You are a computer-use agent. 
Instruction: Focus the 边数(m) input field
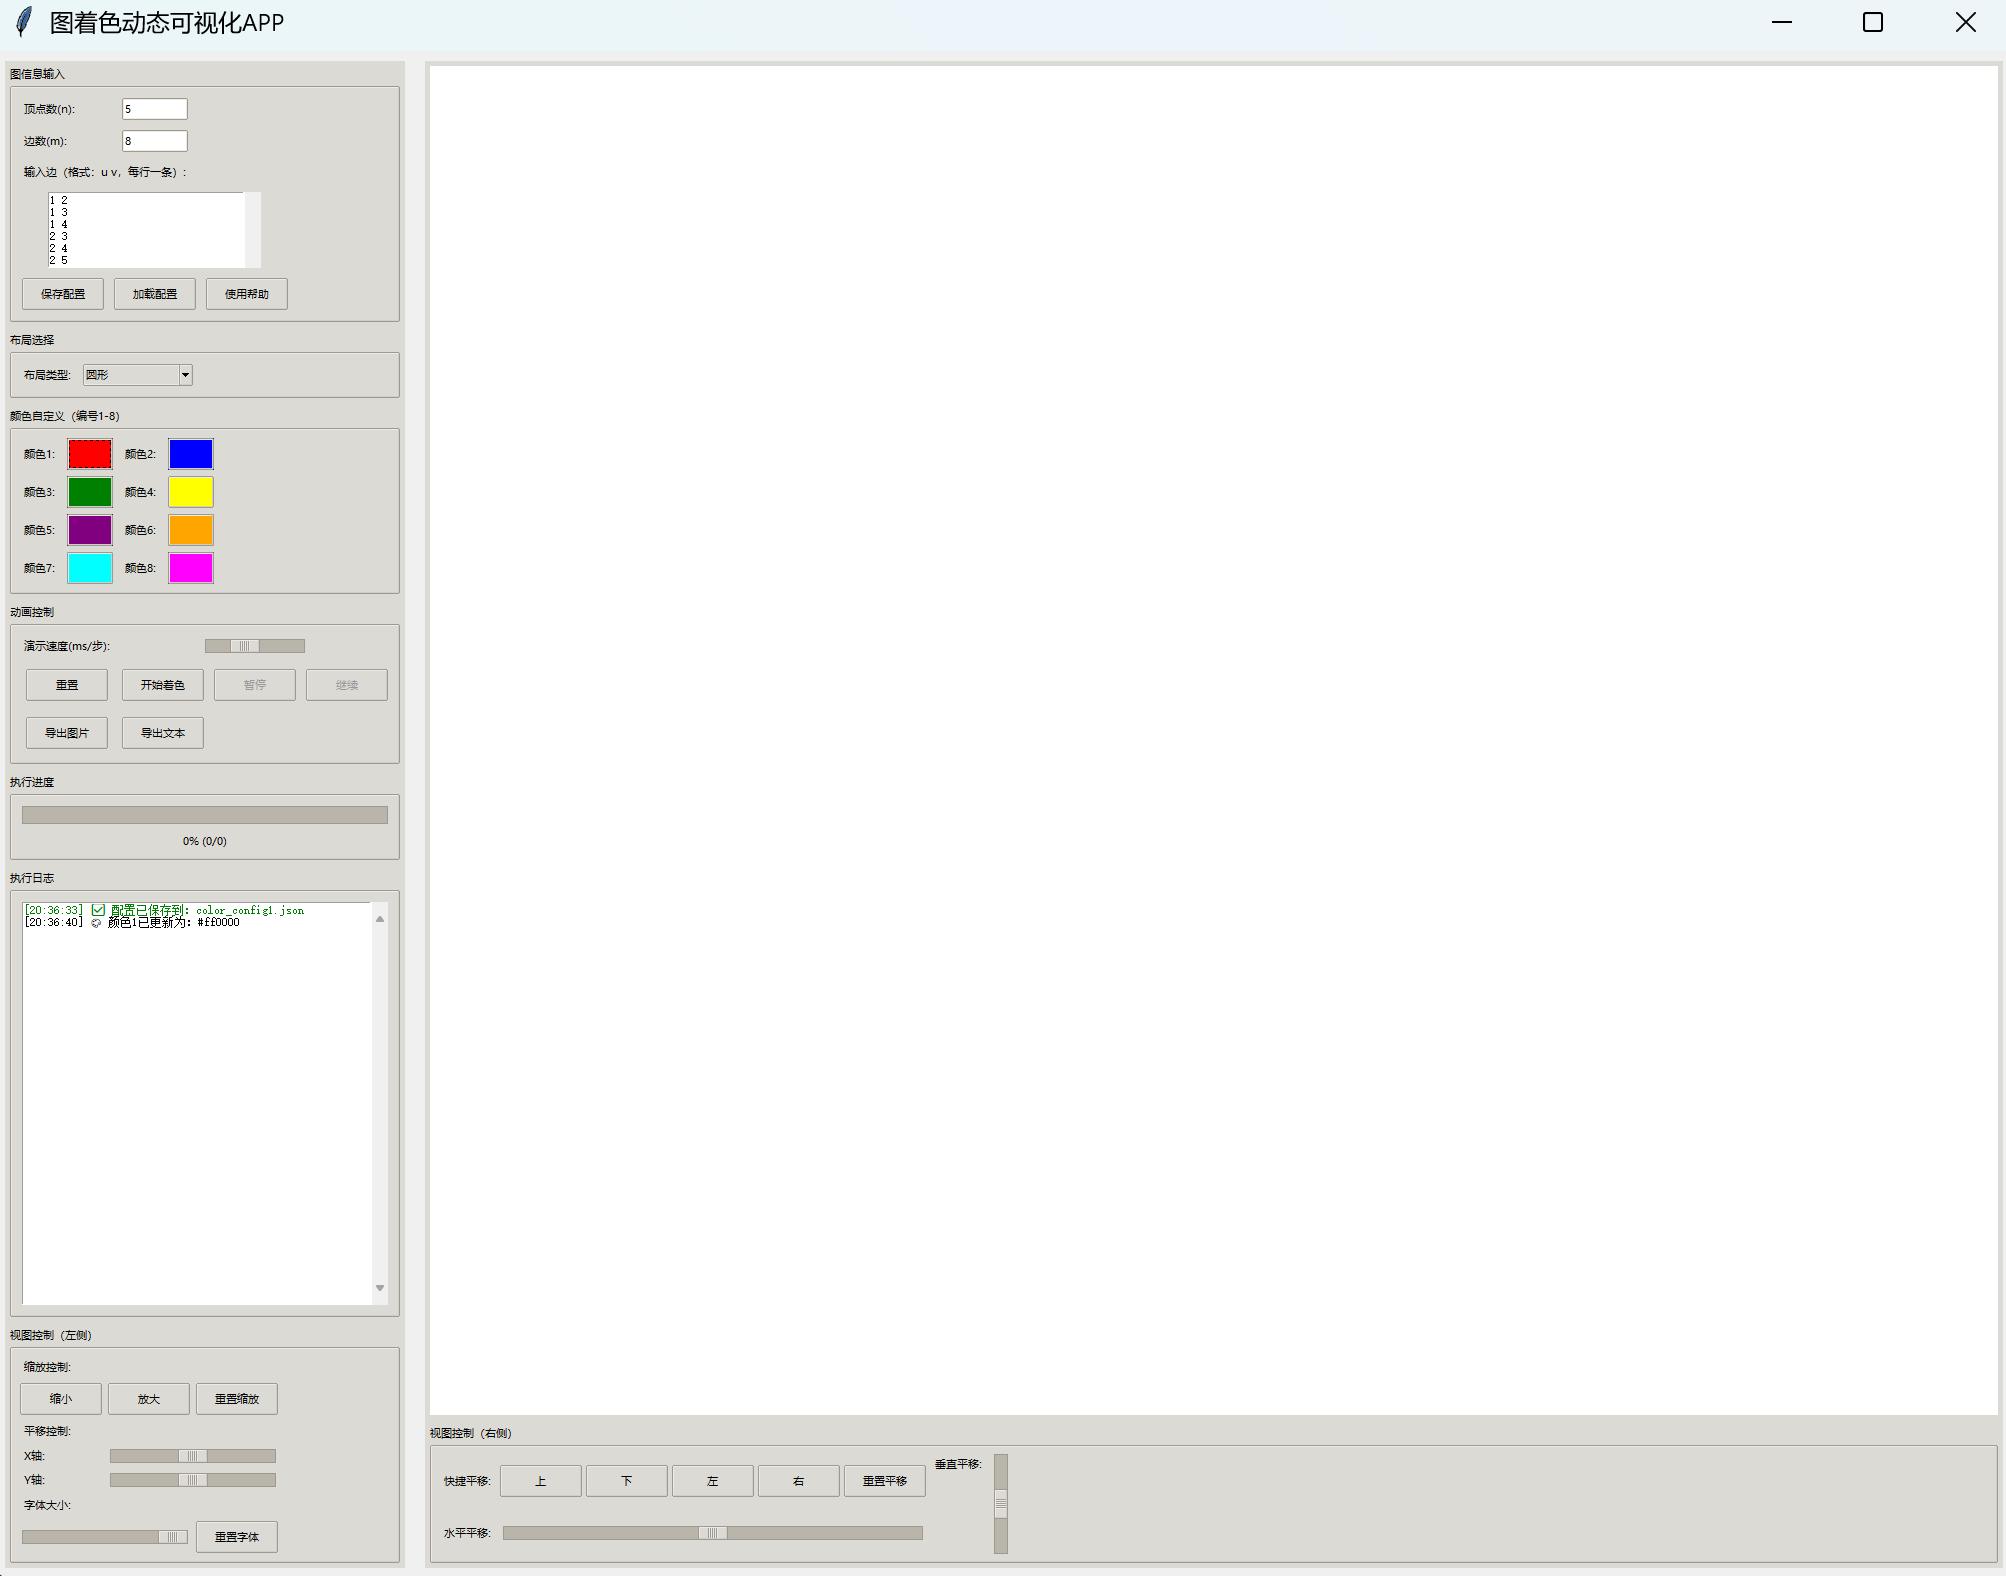click(155, 141)
